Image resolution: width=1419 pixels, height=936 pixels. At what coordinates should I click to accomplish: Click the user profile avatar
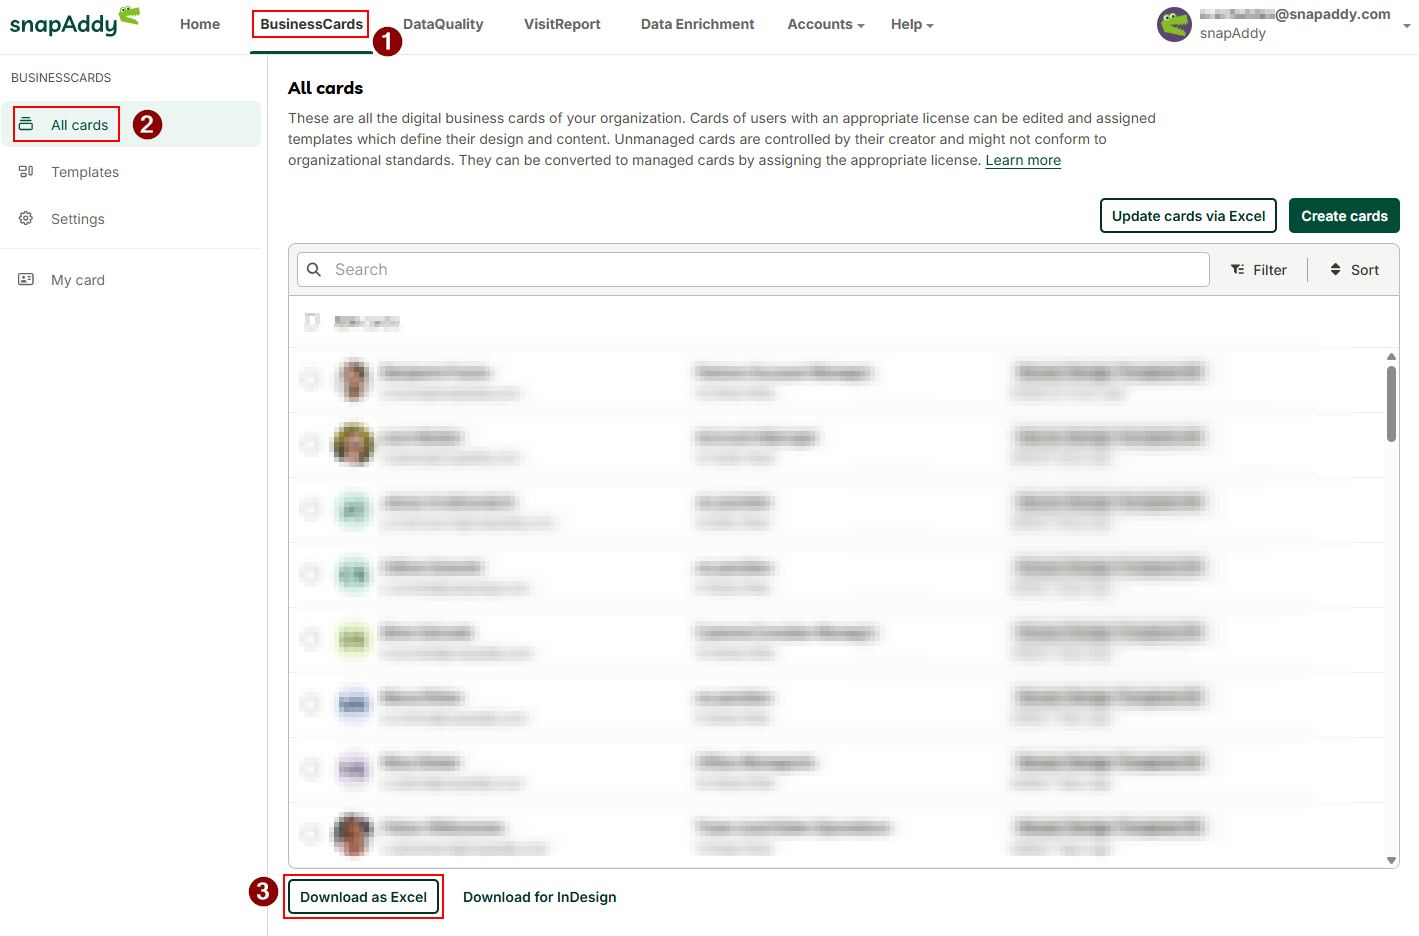[1174, 24]
